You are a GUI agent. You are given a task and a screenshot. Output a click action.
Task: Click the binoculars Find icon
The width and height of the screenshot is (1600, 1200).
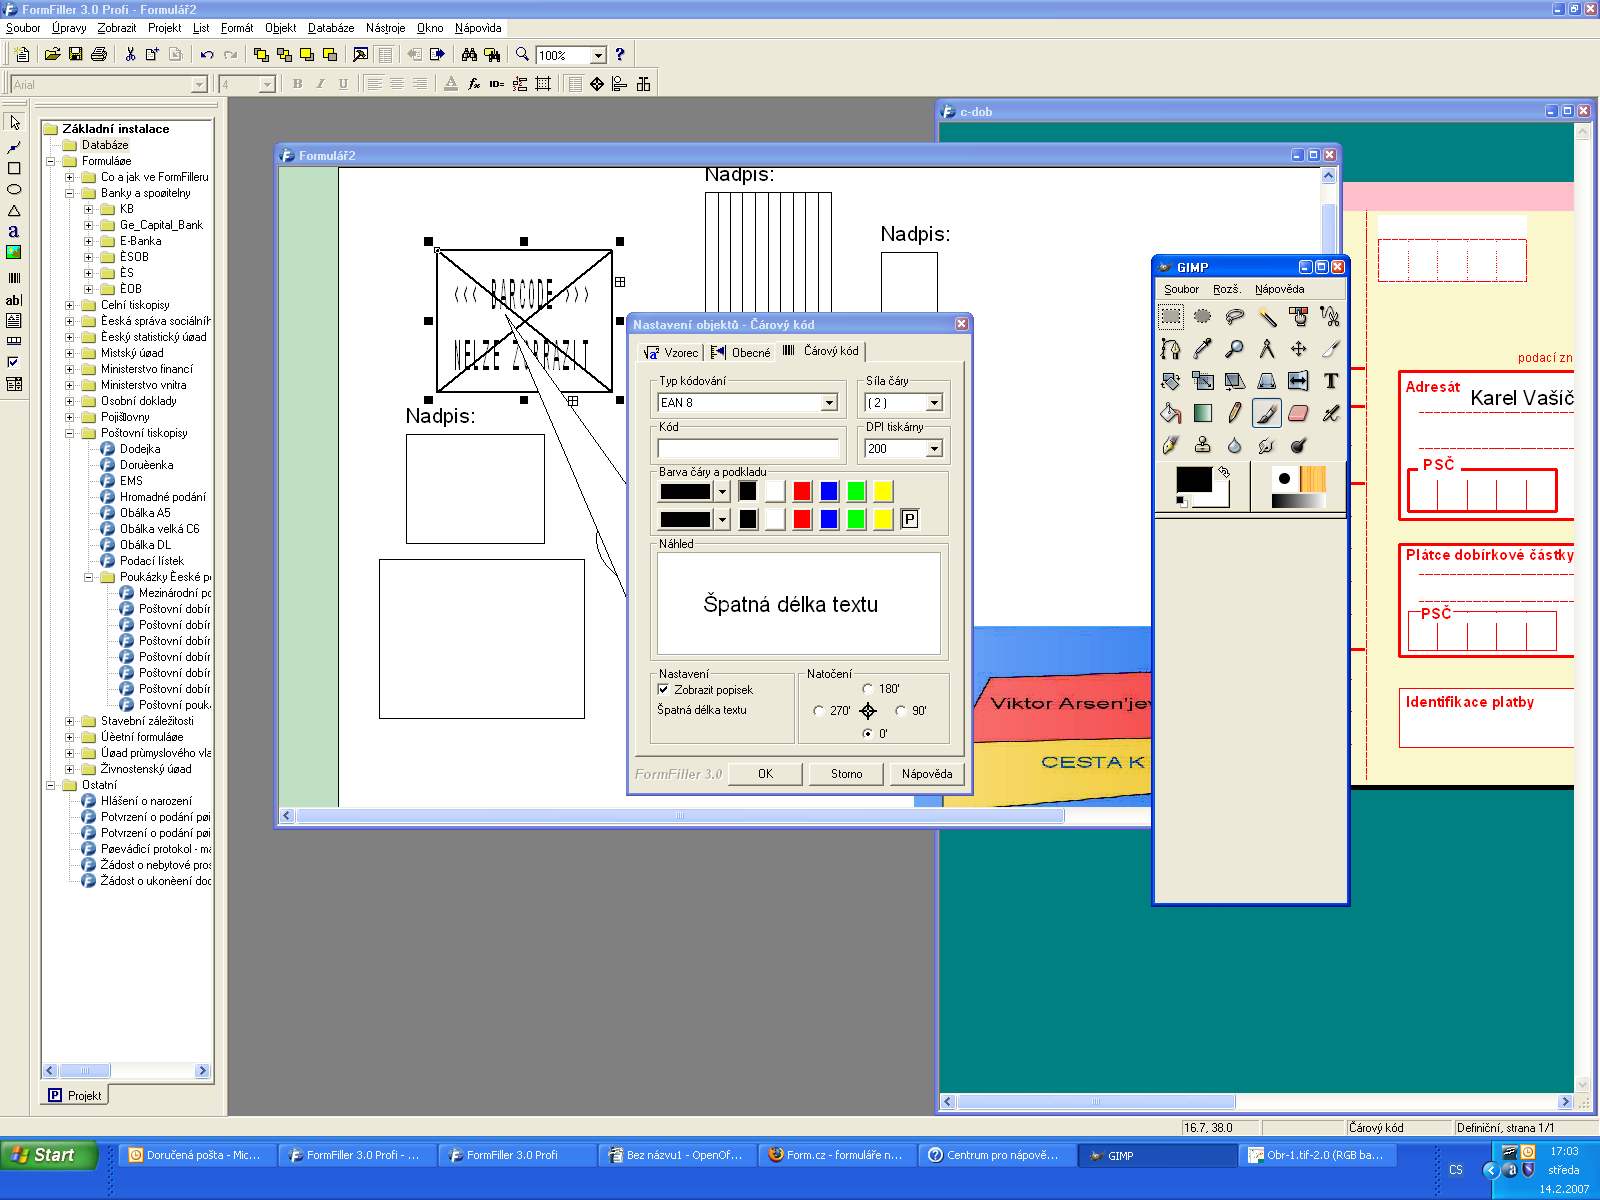coord(469,54)
